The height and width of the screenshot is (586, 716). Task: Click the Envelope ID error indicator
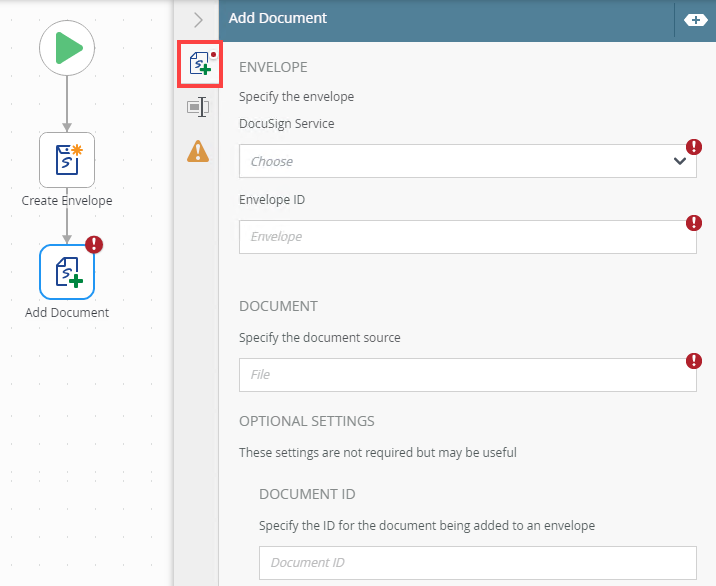point(694,222)
